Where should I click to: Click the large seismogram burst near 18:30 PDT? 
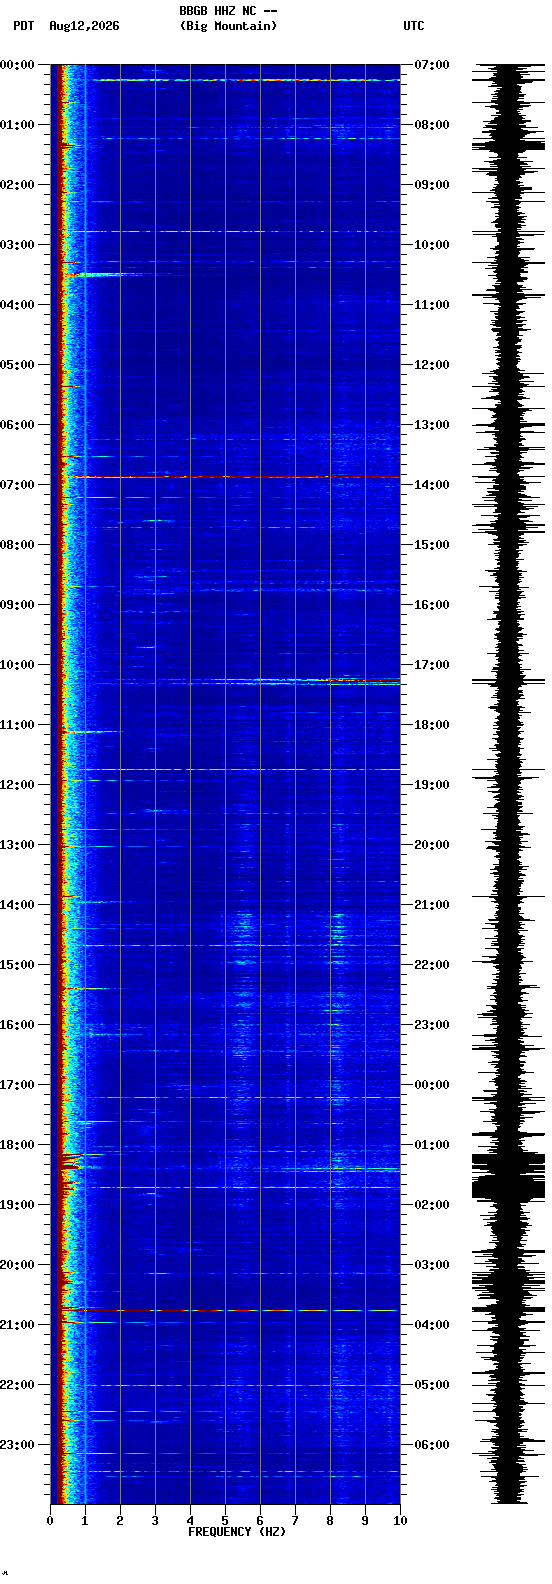click(509, 1176)
